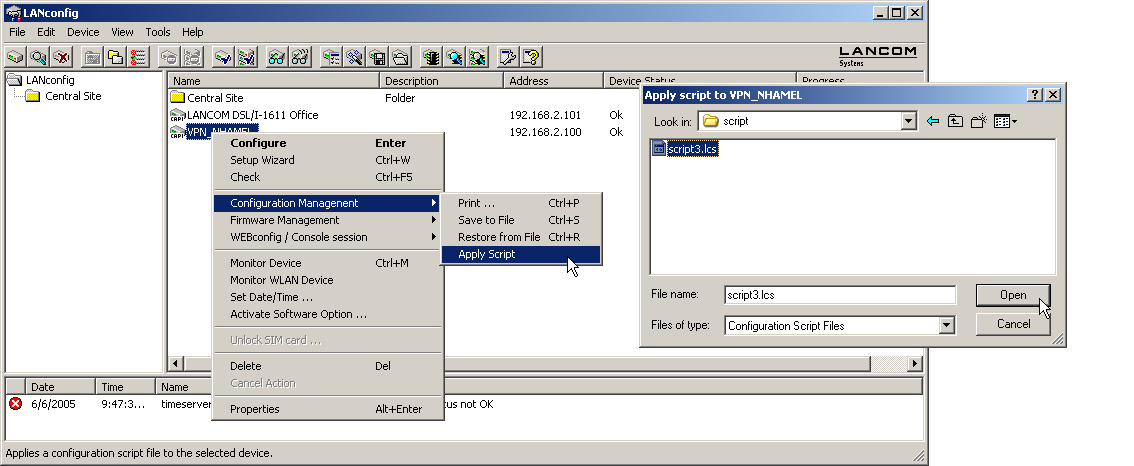Select the script3.lcs file icon
Screen dimensions: 1134x466
(659, 149)
